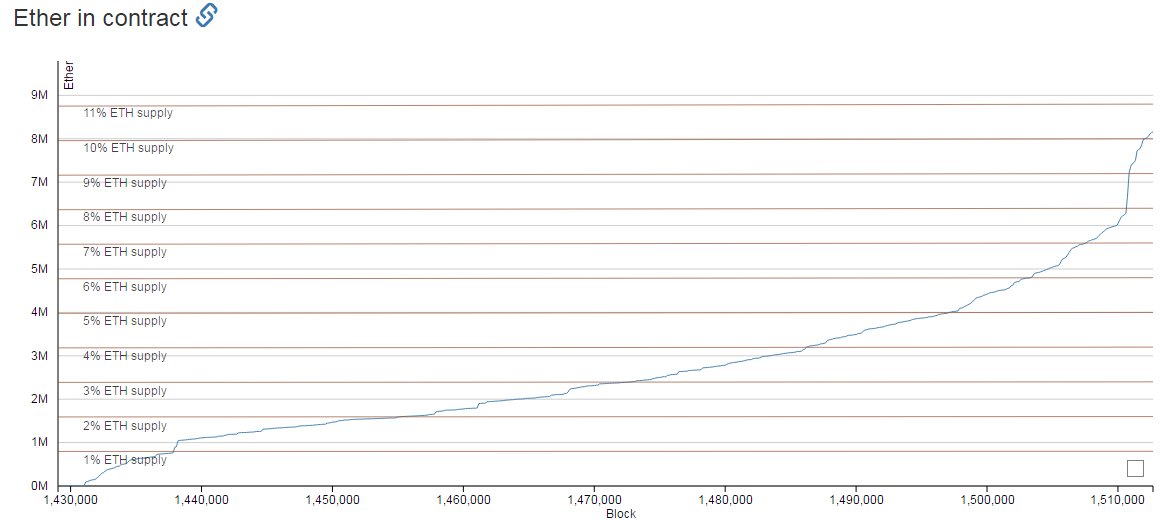Select the '11% ETH supply' label
The width and height of the screenshot is (1176, 522).
pyautogui.click(x=128, y=113)
